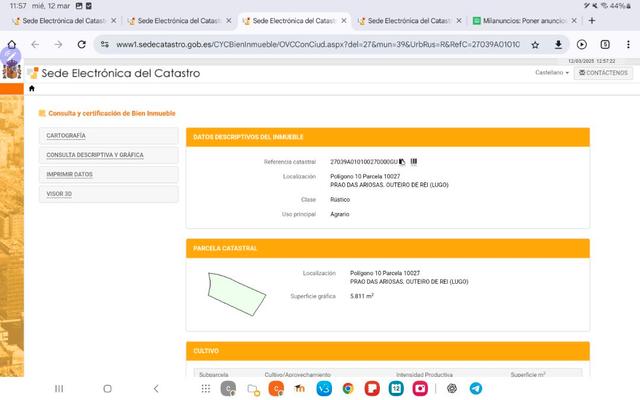Open CONSULTA DESCRIPTIVA Y GRÁFICA
This screenshot has width=640, height=400.
(x=110, y=155)
